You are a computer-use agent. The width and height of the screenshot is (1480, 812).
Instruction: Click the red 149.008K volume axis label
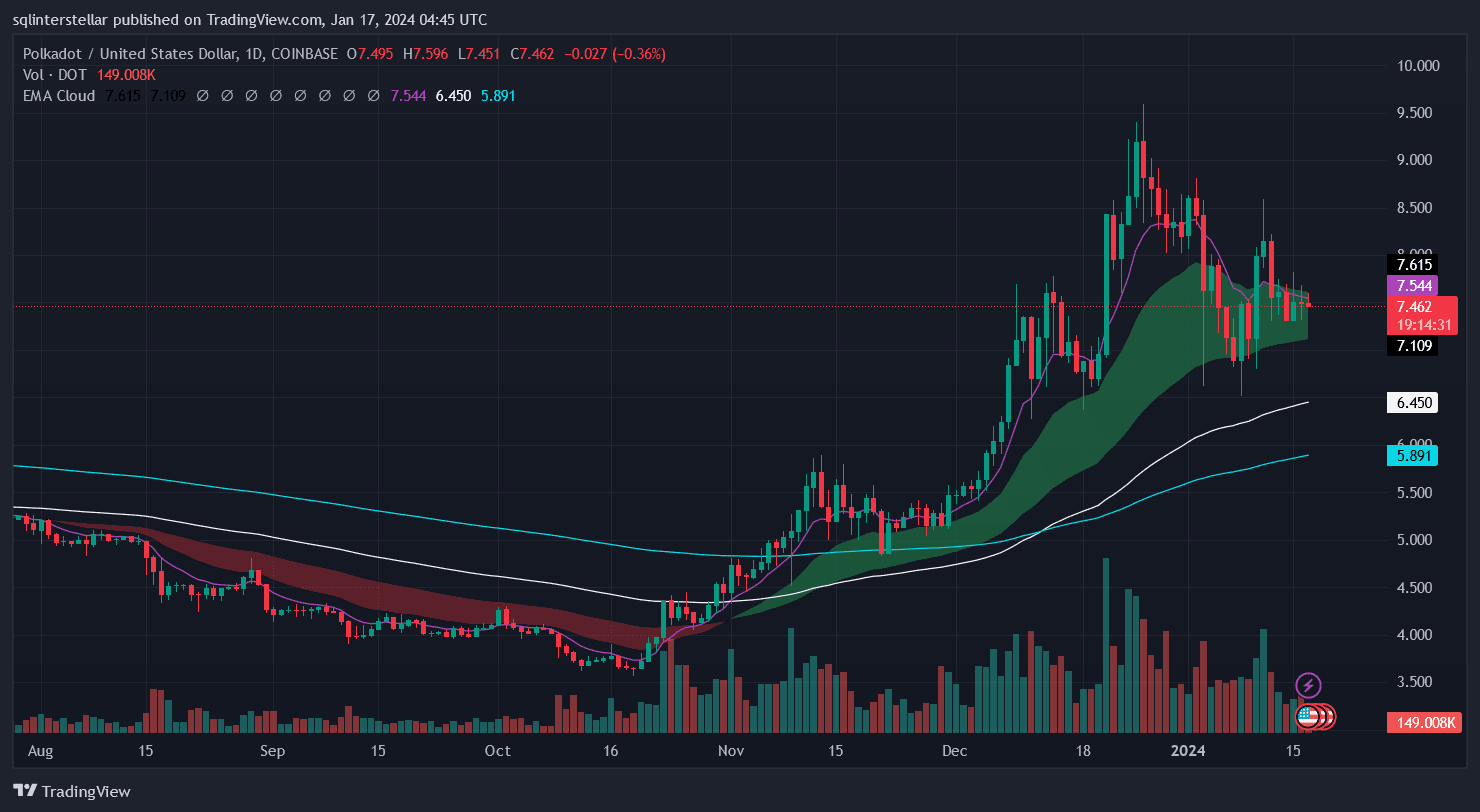point(1422,722)
